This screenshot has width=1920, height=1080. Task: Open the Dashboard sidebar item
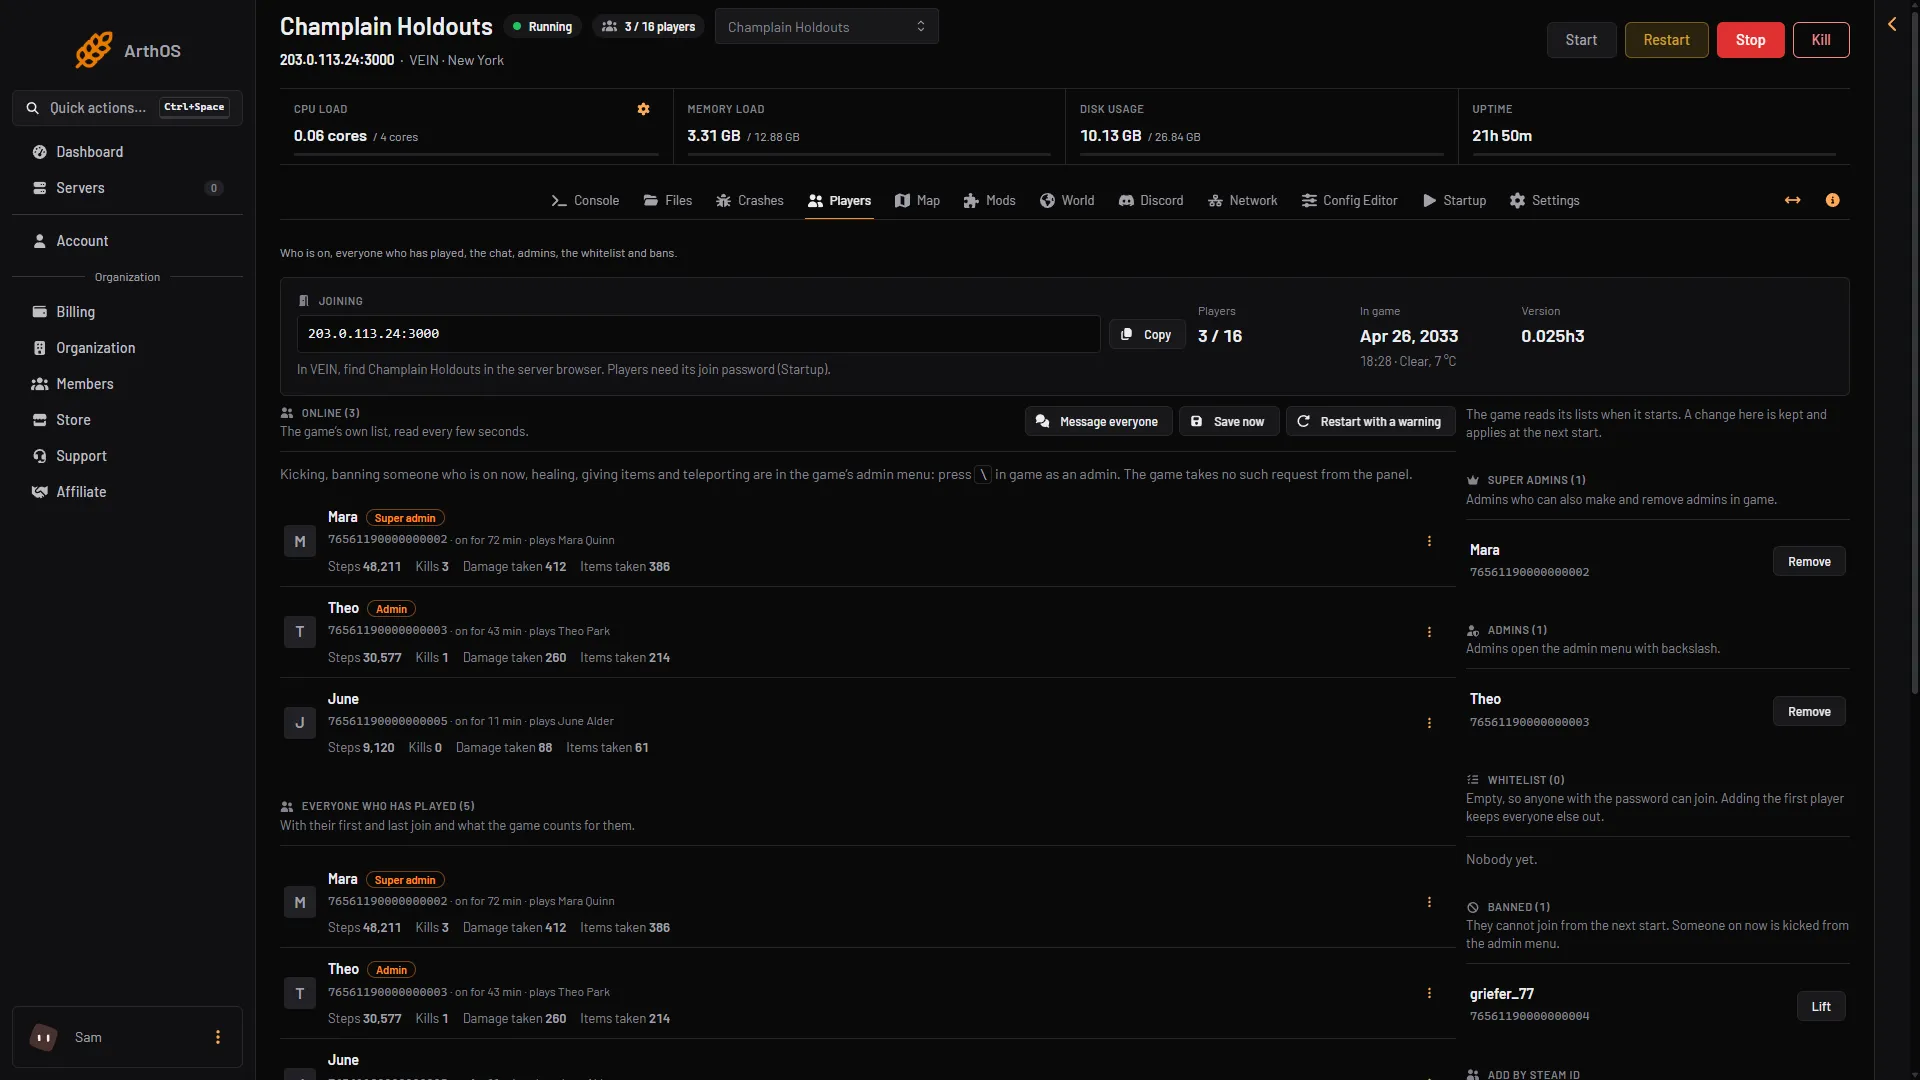click(x=127, y=152)
